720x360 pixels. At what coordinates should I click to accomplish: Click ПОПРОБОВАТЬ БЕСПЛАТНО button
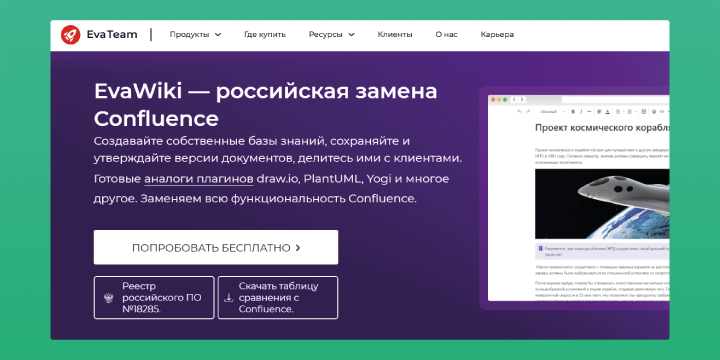pos(216,248)
